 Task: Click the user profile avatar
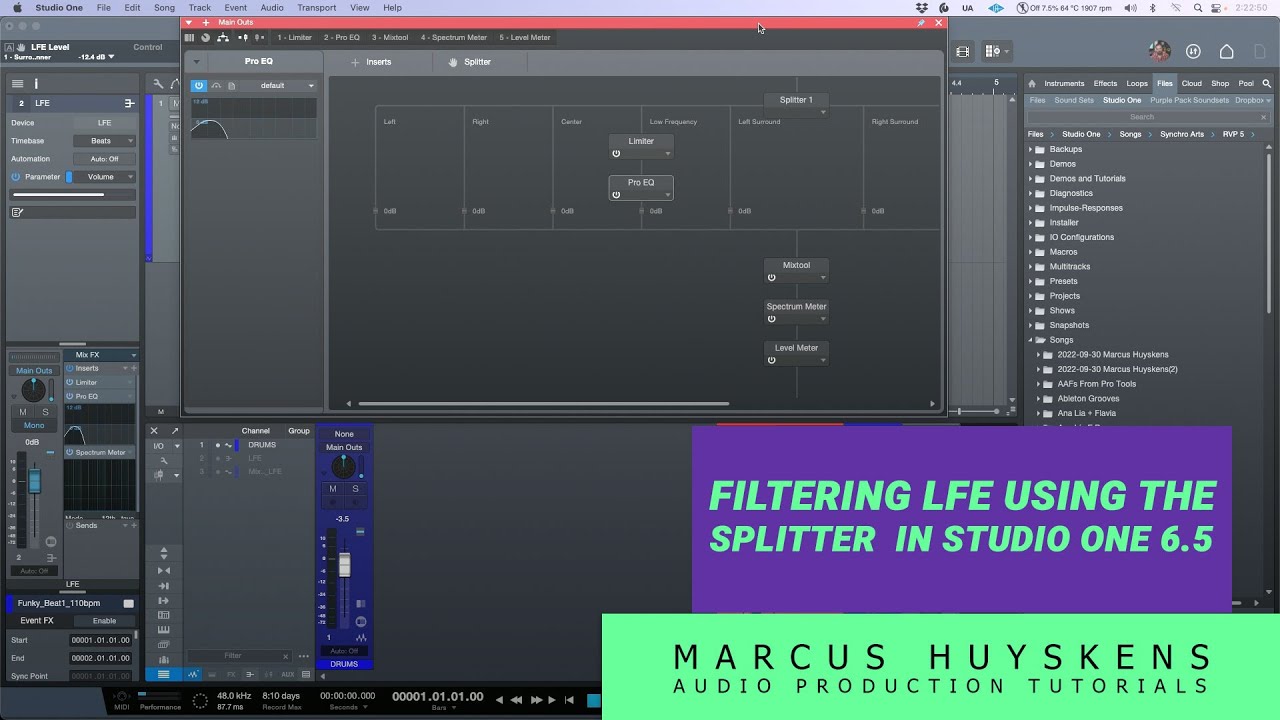click(x=1159, y=51)
